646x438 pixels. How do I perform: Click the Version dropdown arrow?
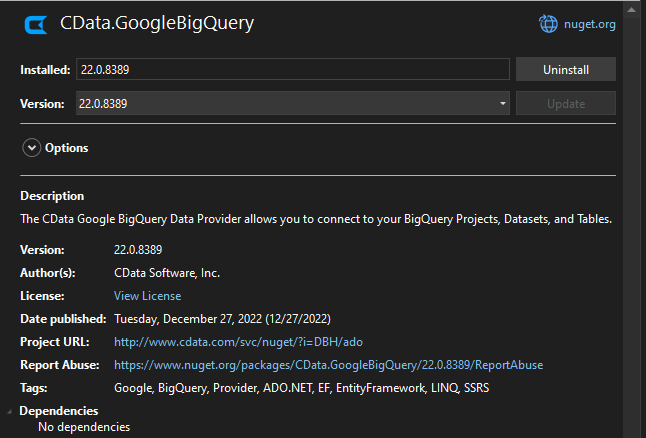[x=502, y=103]
